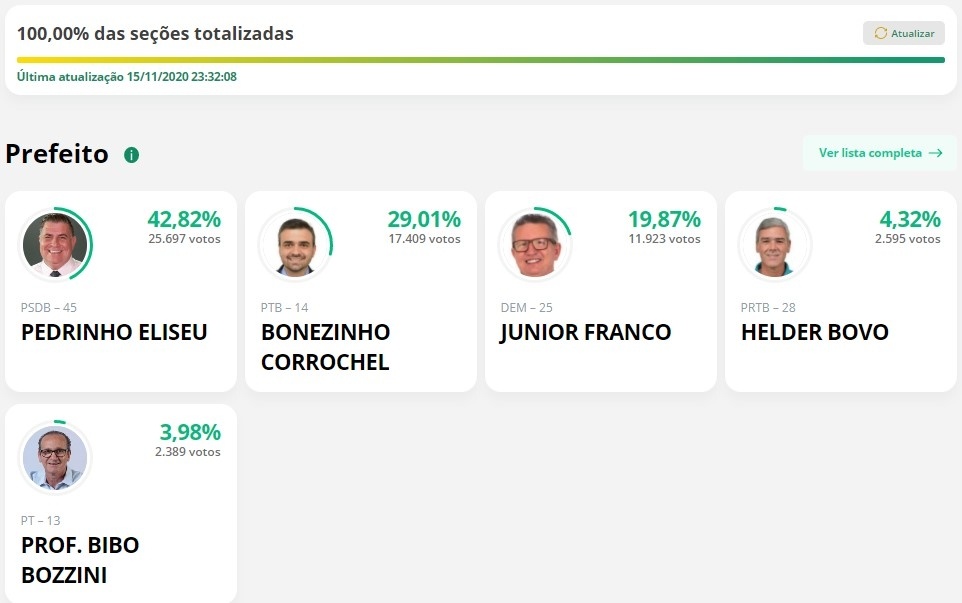Open the Ver lista completa link

(x=870, y=153)
